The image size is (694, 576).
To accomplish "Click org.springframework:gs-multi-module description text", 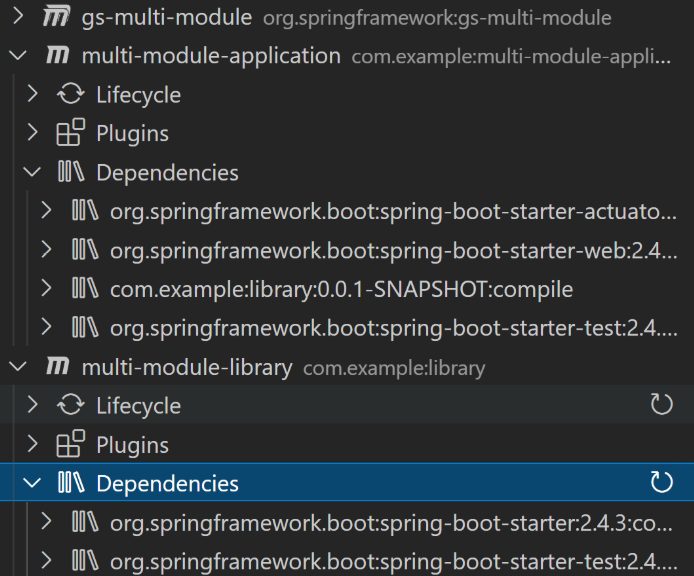I will [437, 18].
